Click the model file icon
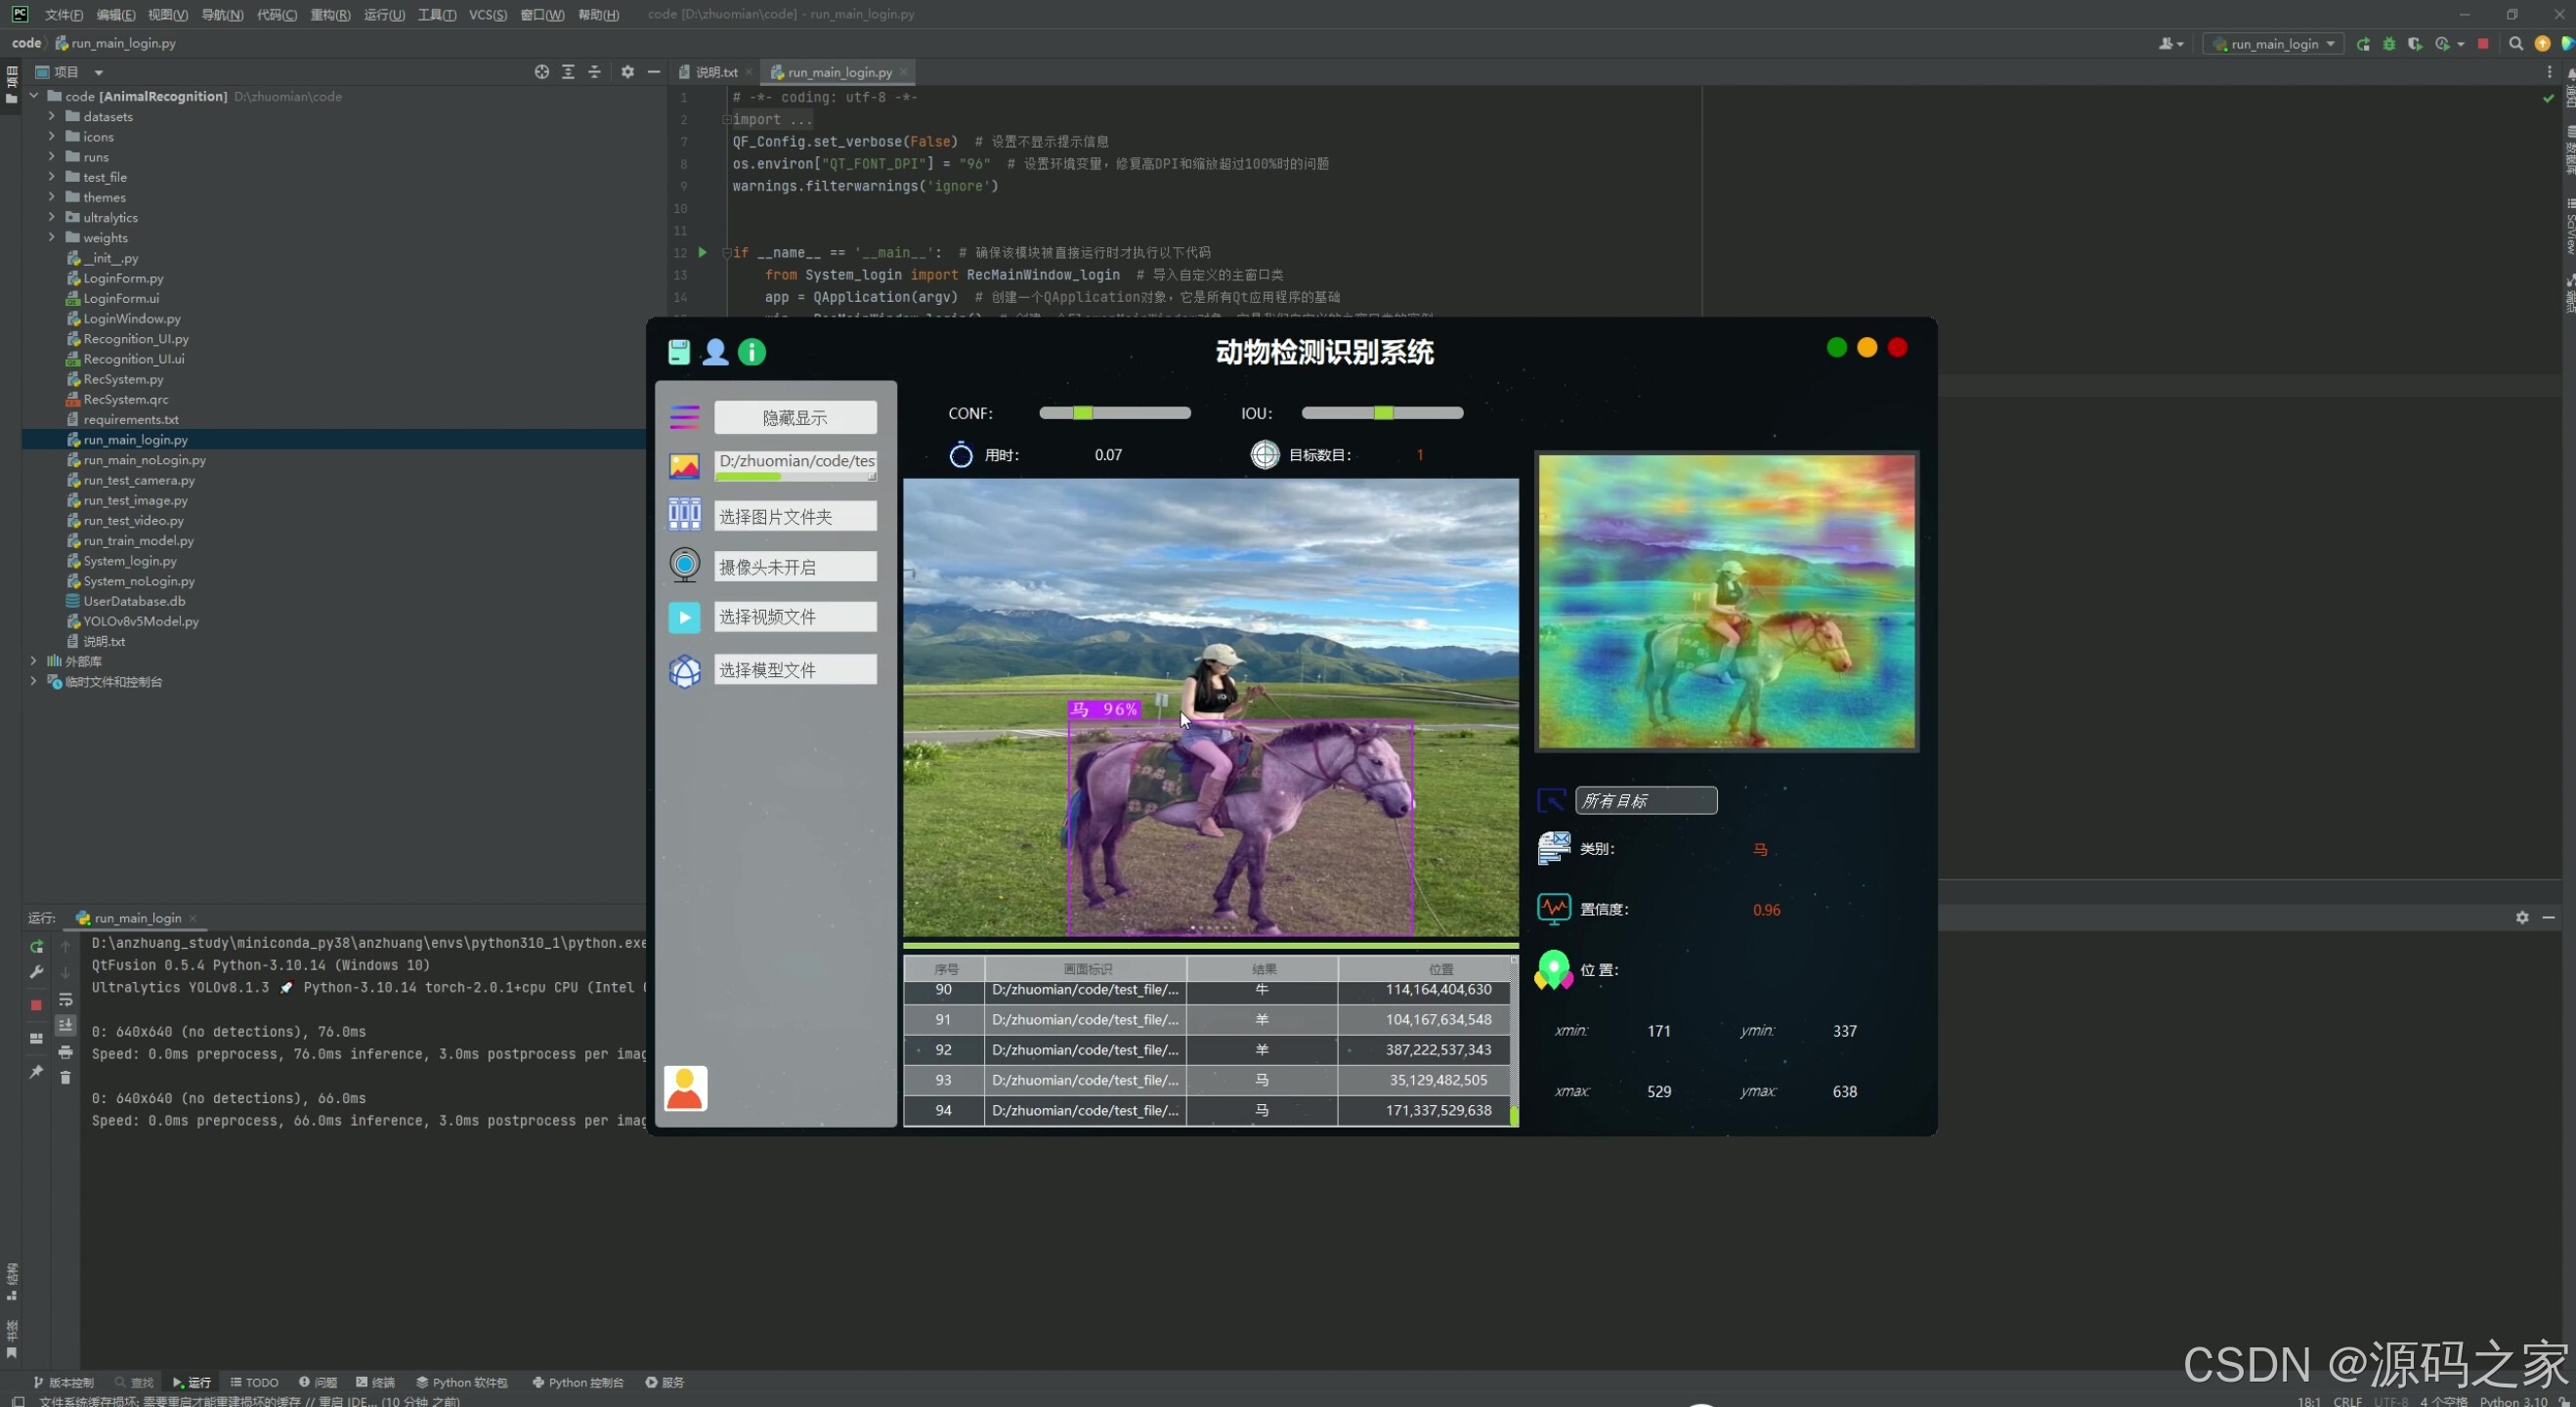Viewport: 2576px width, 1407px height. pyautogui.click(x=684, y=670)
